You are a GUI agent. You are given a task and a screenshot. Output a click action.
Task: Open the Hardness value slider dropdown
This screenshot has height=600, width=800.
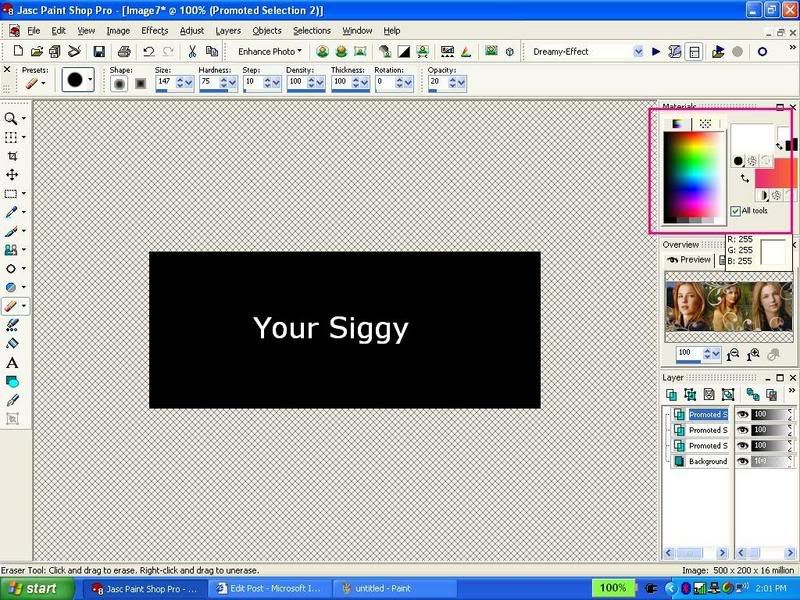coord(233,83)
